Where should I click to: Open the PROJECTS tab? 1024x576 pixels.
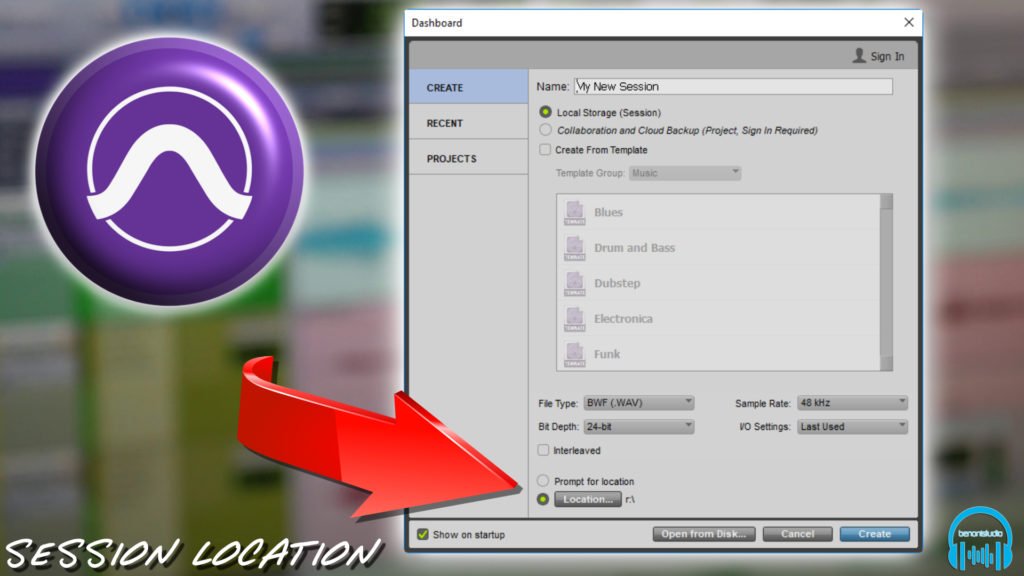469,159
